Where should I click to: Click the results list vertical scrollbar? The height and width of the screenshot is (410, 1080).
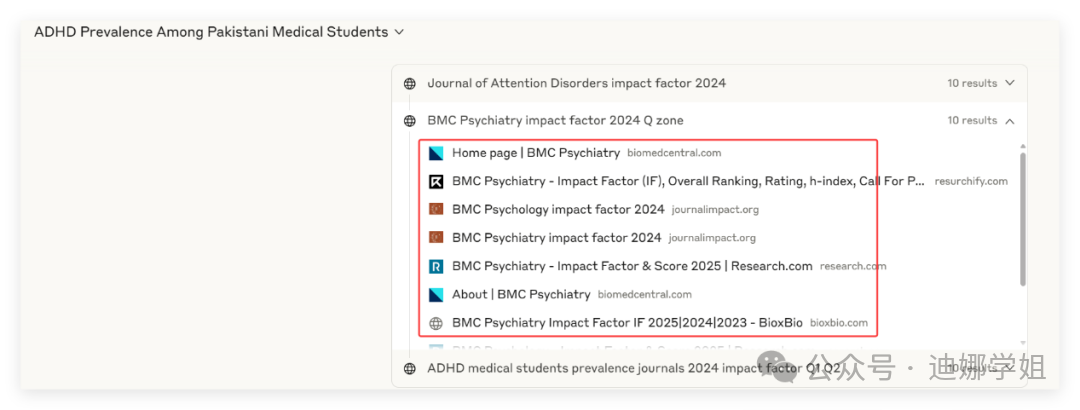(x=1022, y=219)
